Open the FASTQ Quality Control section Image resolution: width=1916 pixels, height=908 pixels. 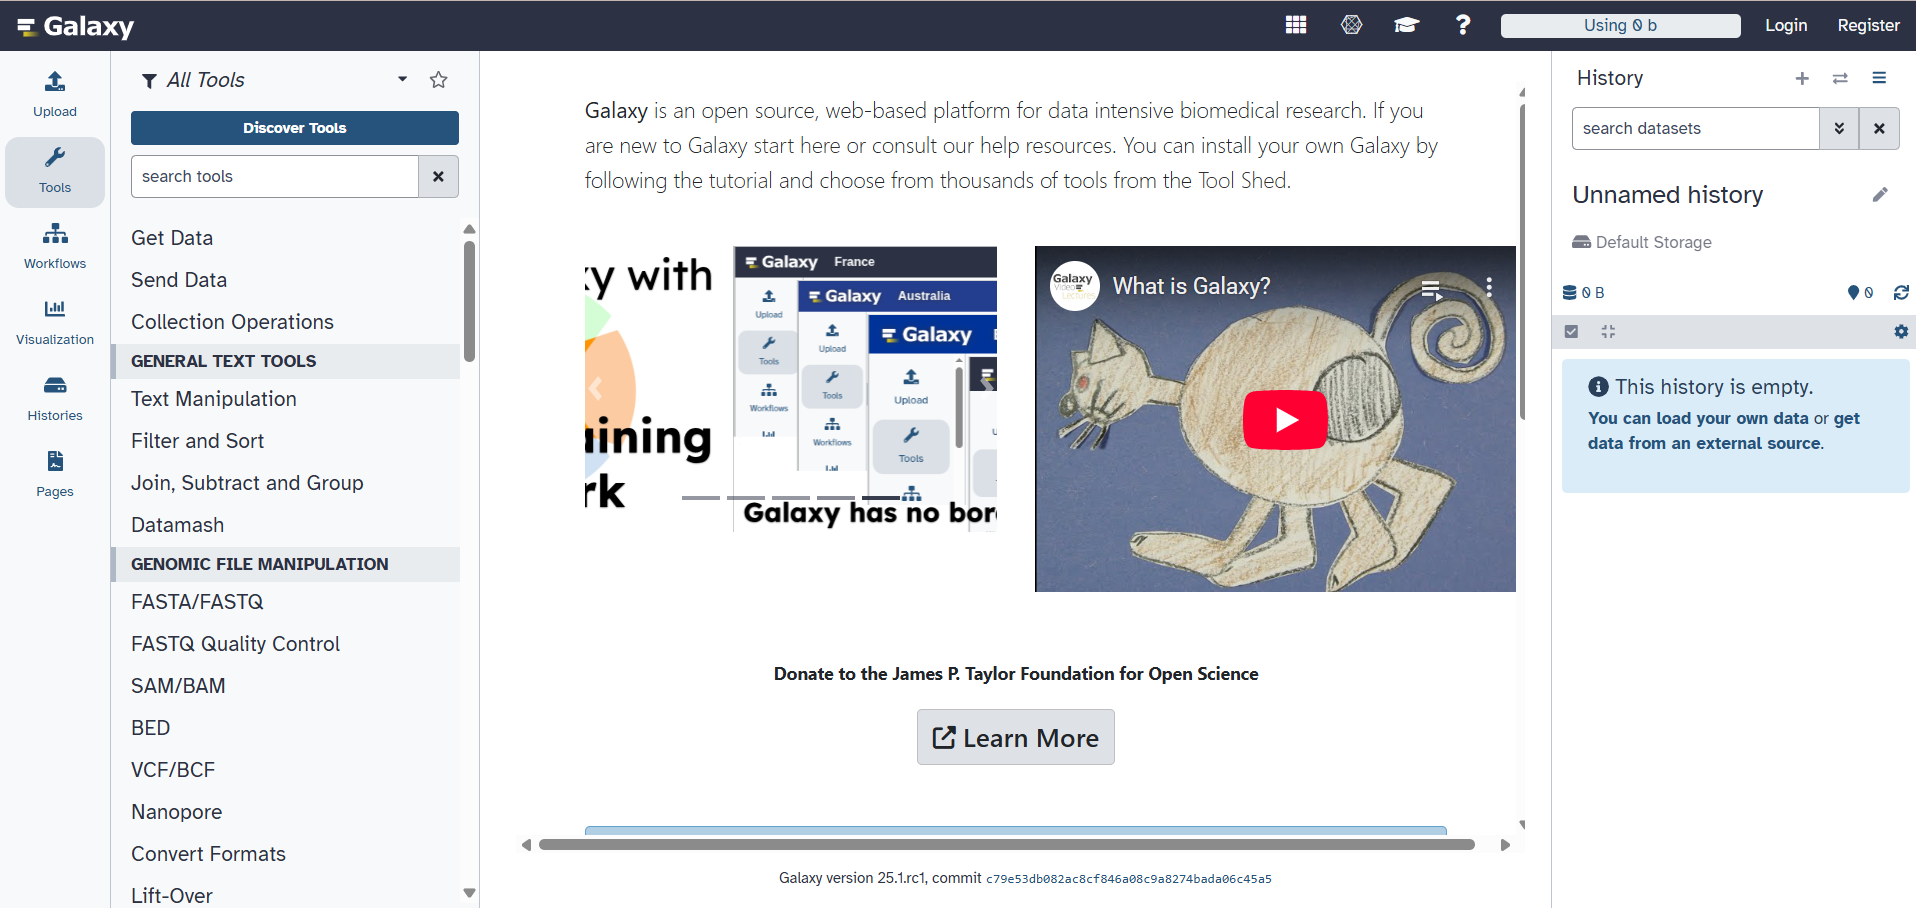click(x=235, y=644)
